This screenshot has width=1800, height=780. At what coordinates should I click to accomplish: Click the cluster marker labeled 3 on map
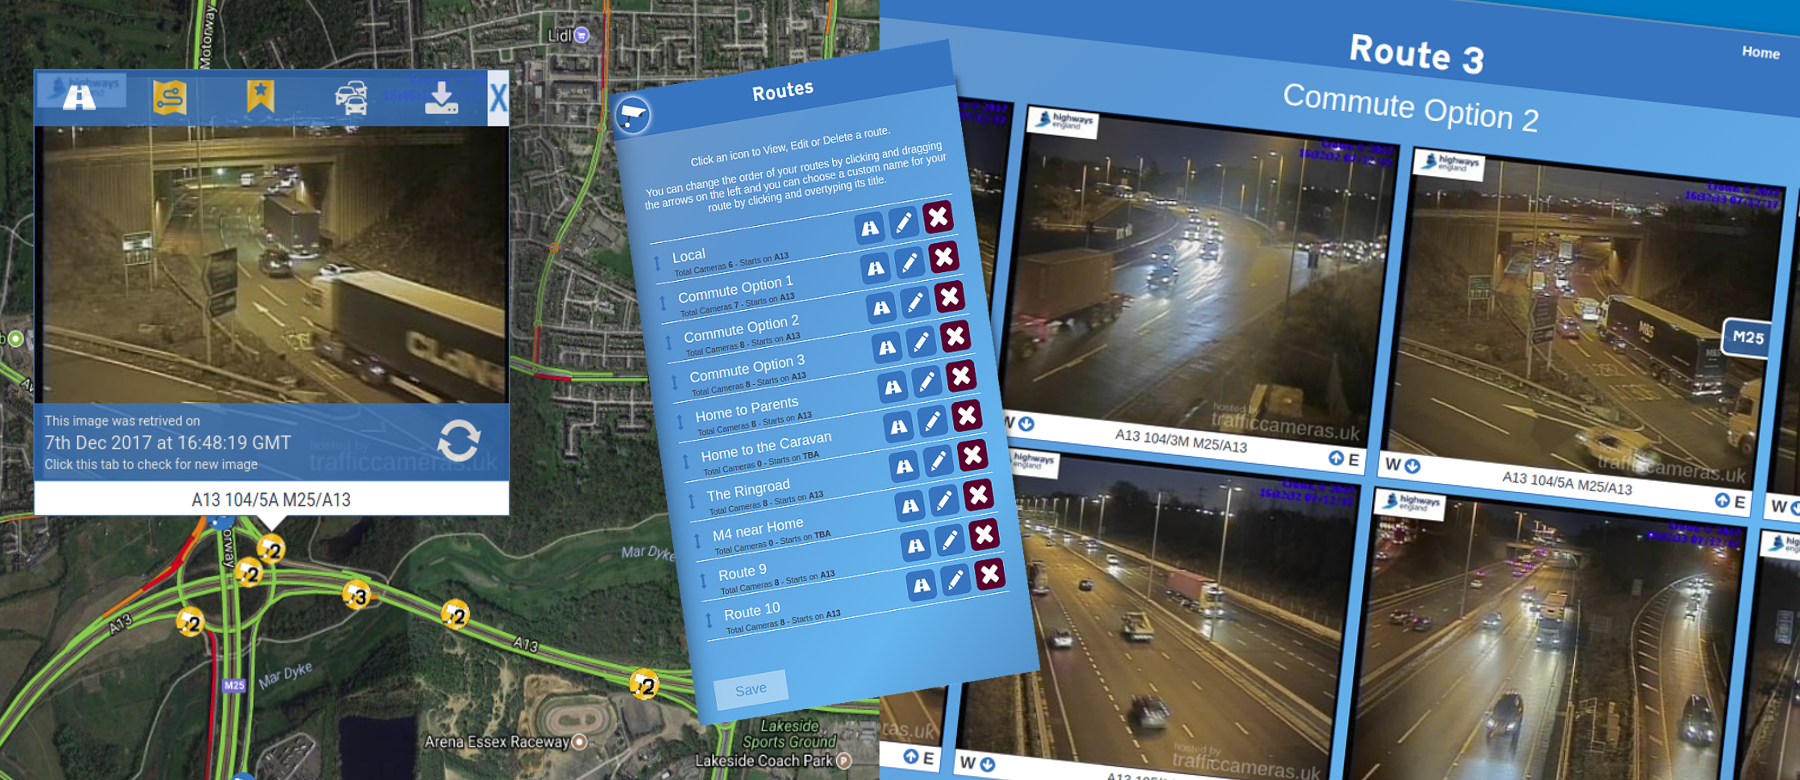(357, 596)
